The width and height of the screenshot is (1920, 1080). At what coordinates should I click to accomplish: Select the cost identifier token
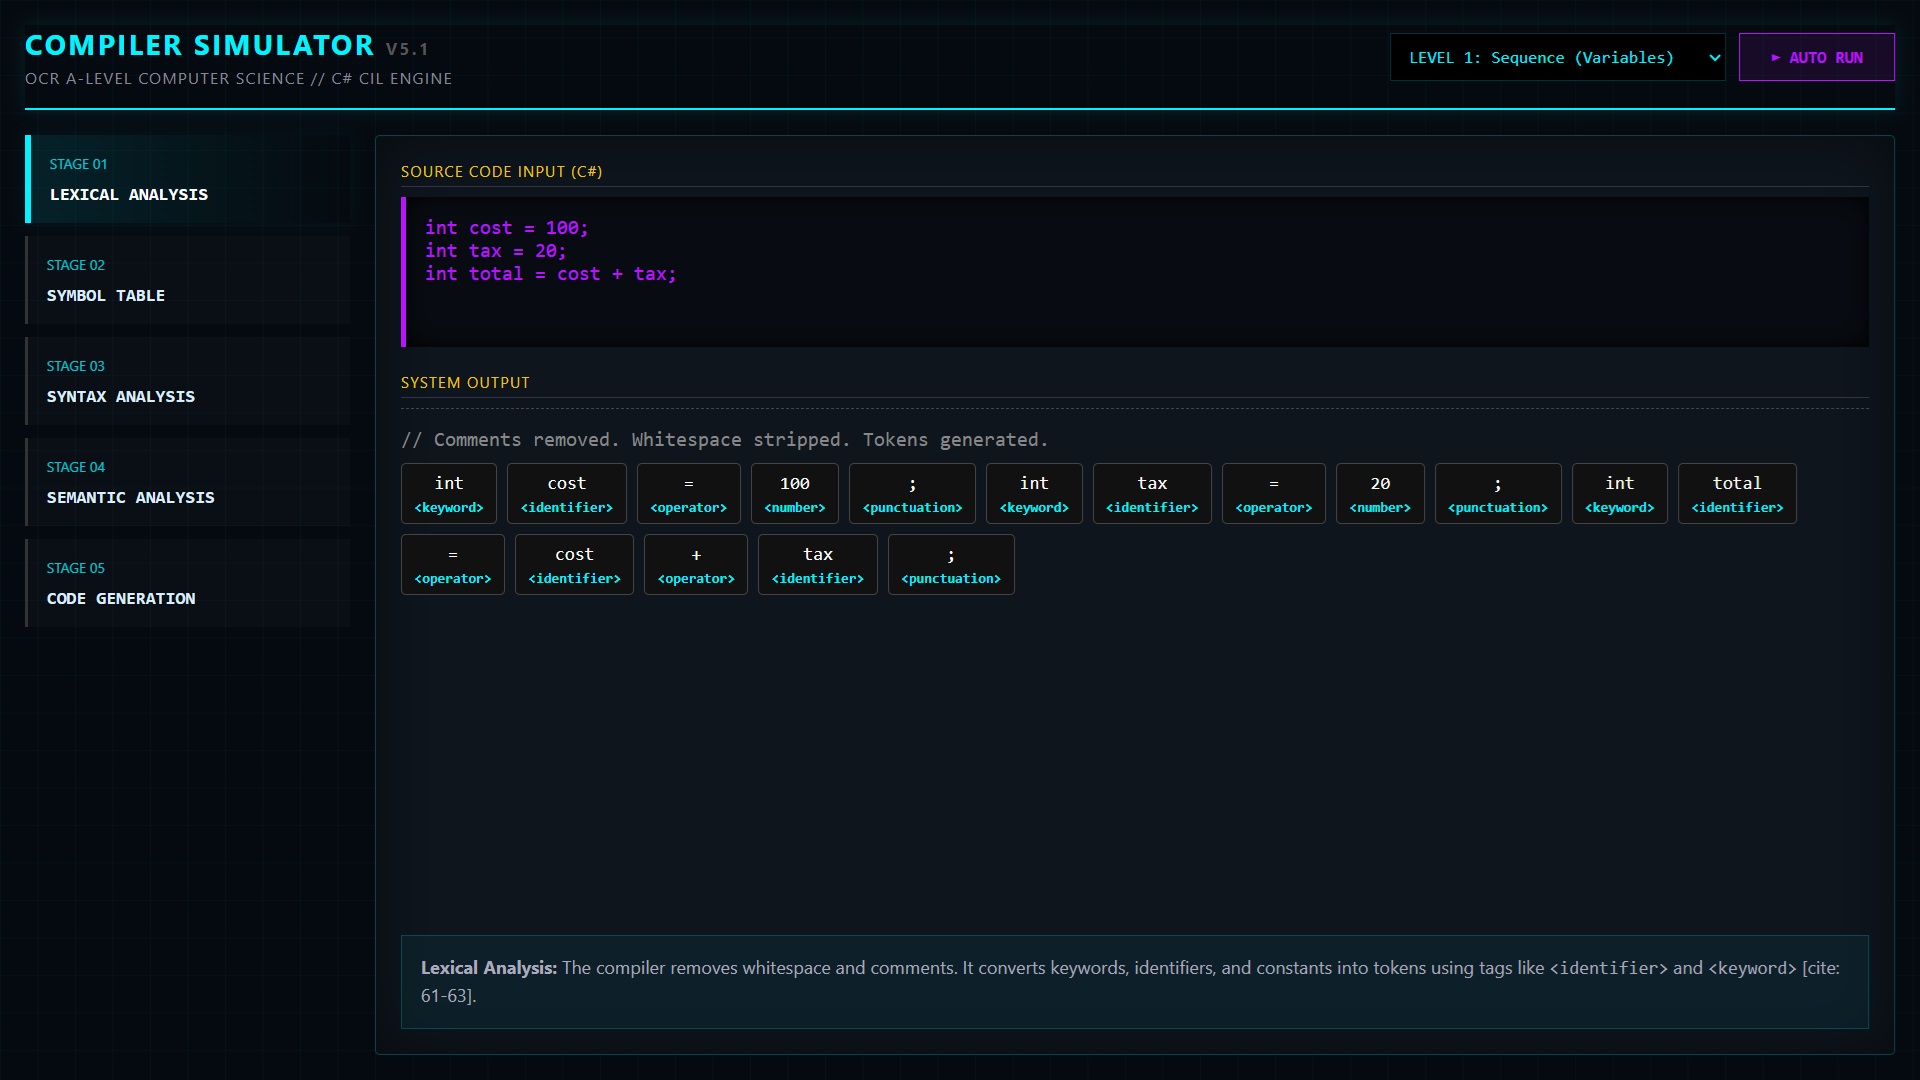pos(566,493)
